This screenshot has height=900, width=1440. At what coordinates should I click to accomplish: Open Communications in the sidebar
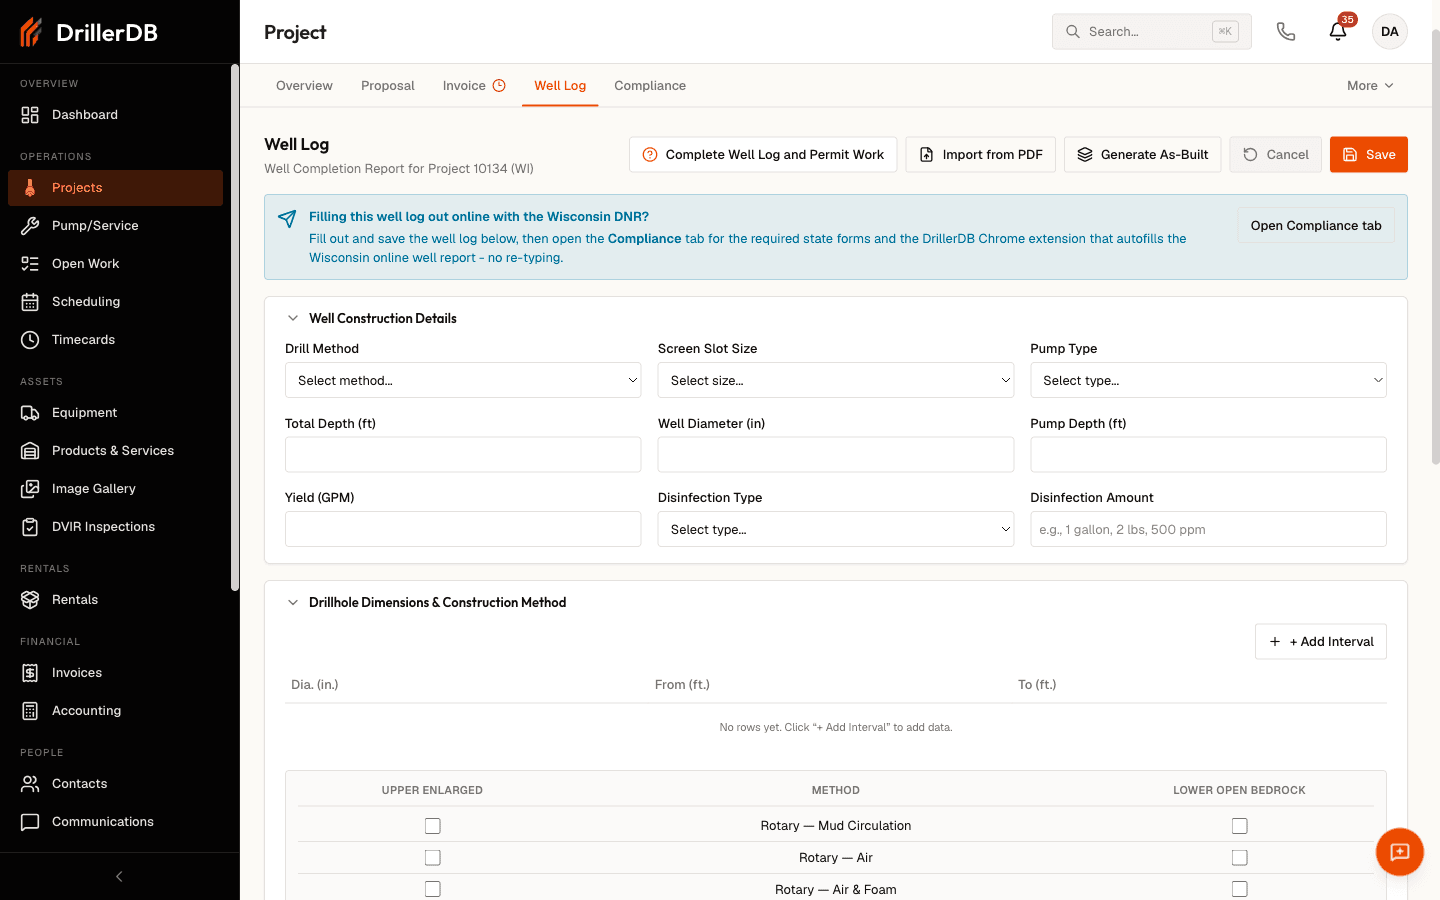(115, 822)
